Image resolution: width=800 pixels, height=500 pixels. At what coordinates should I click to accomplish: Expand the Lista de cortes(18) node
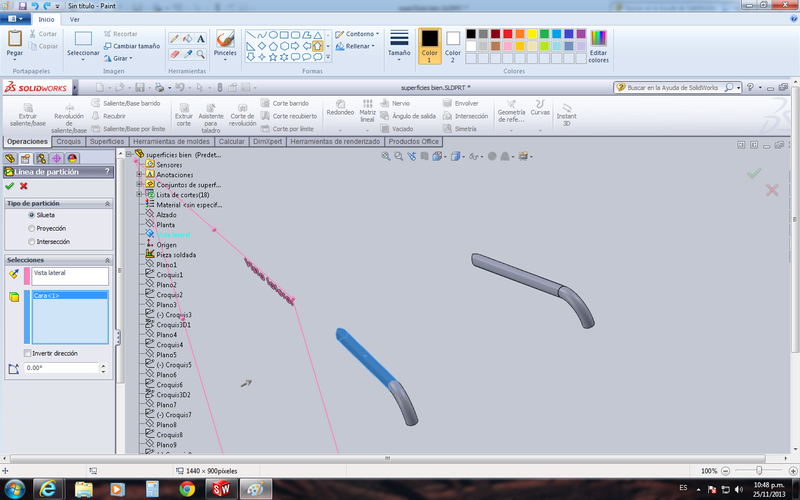point(139,194)
